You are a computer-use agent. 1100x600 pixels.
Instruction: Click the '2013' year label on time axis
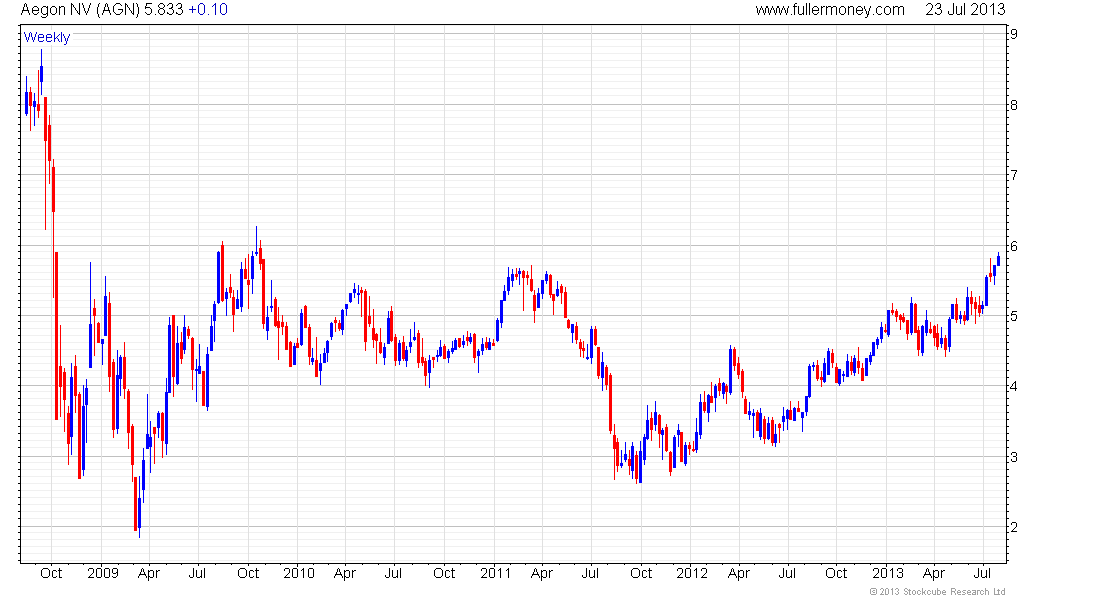click(x=887, y=573)
